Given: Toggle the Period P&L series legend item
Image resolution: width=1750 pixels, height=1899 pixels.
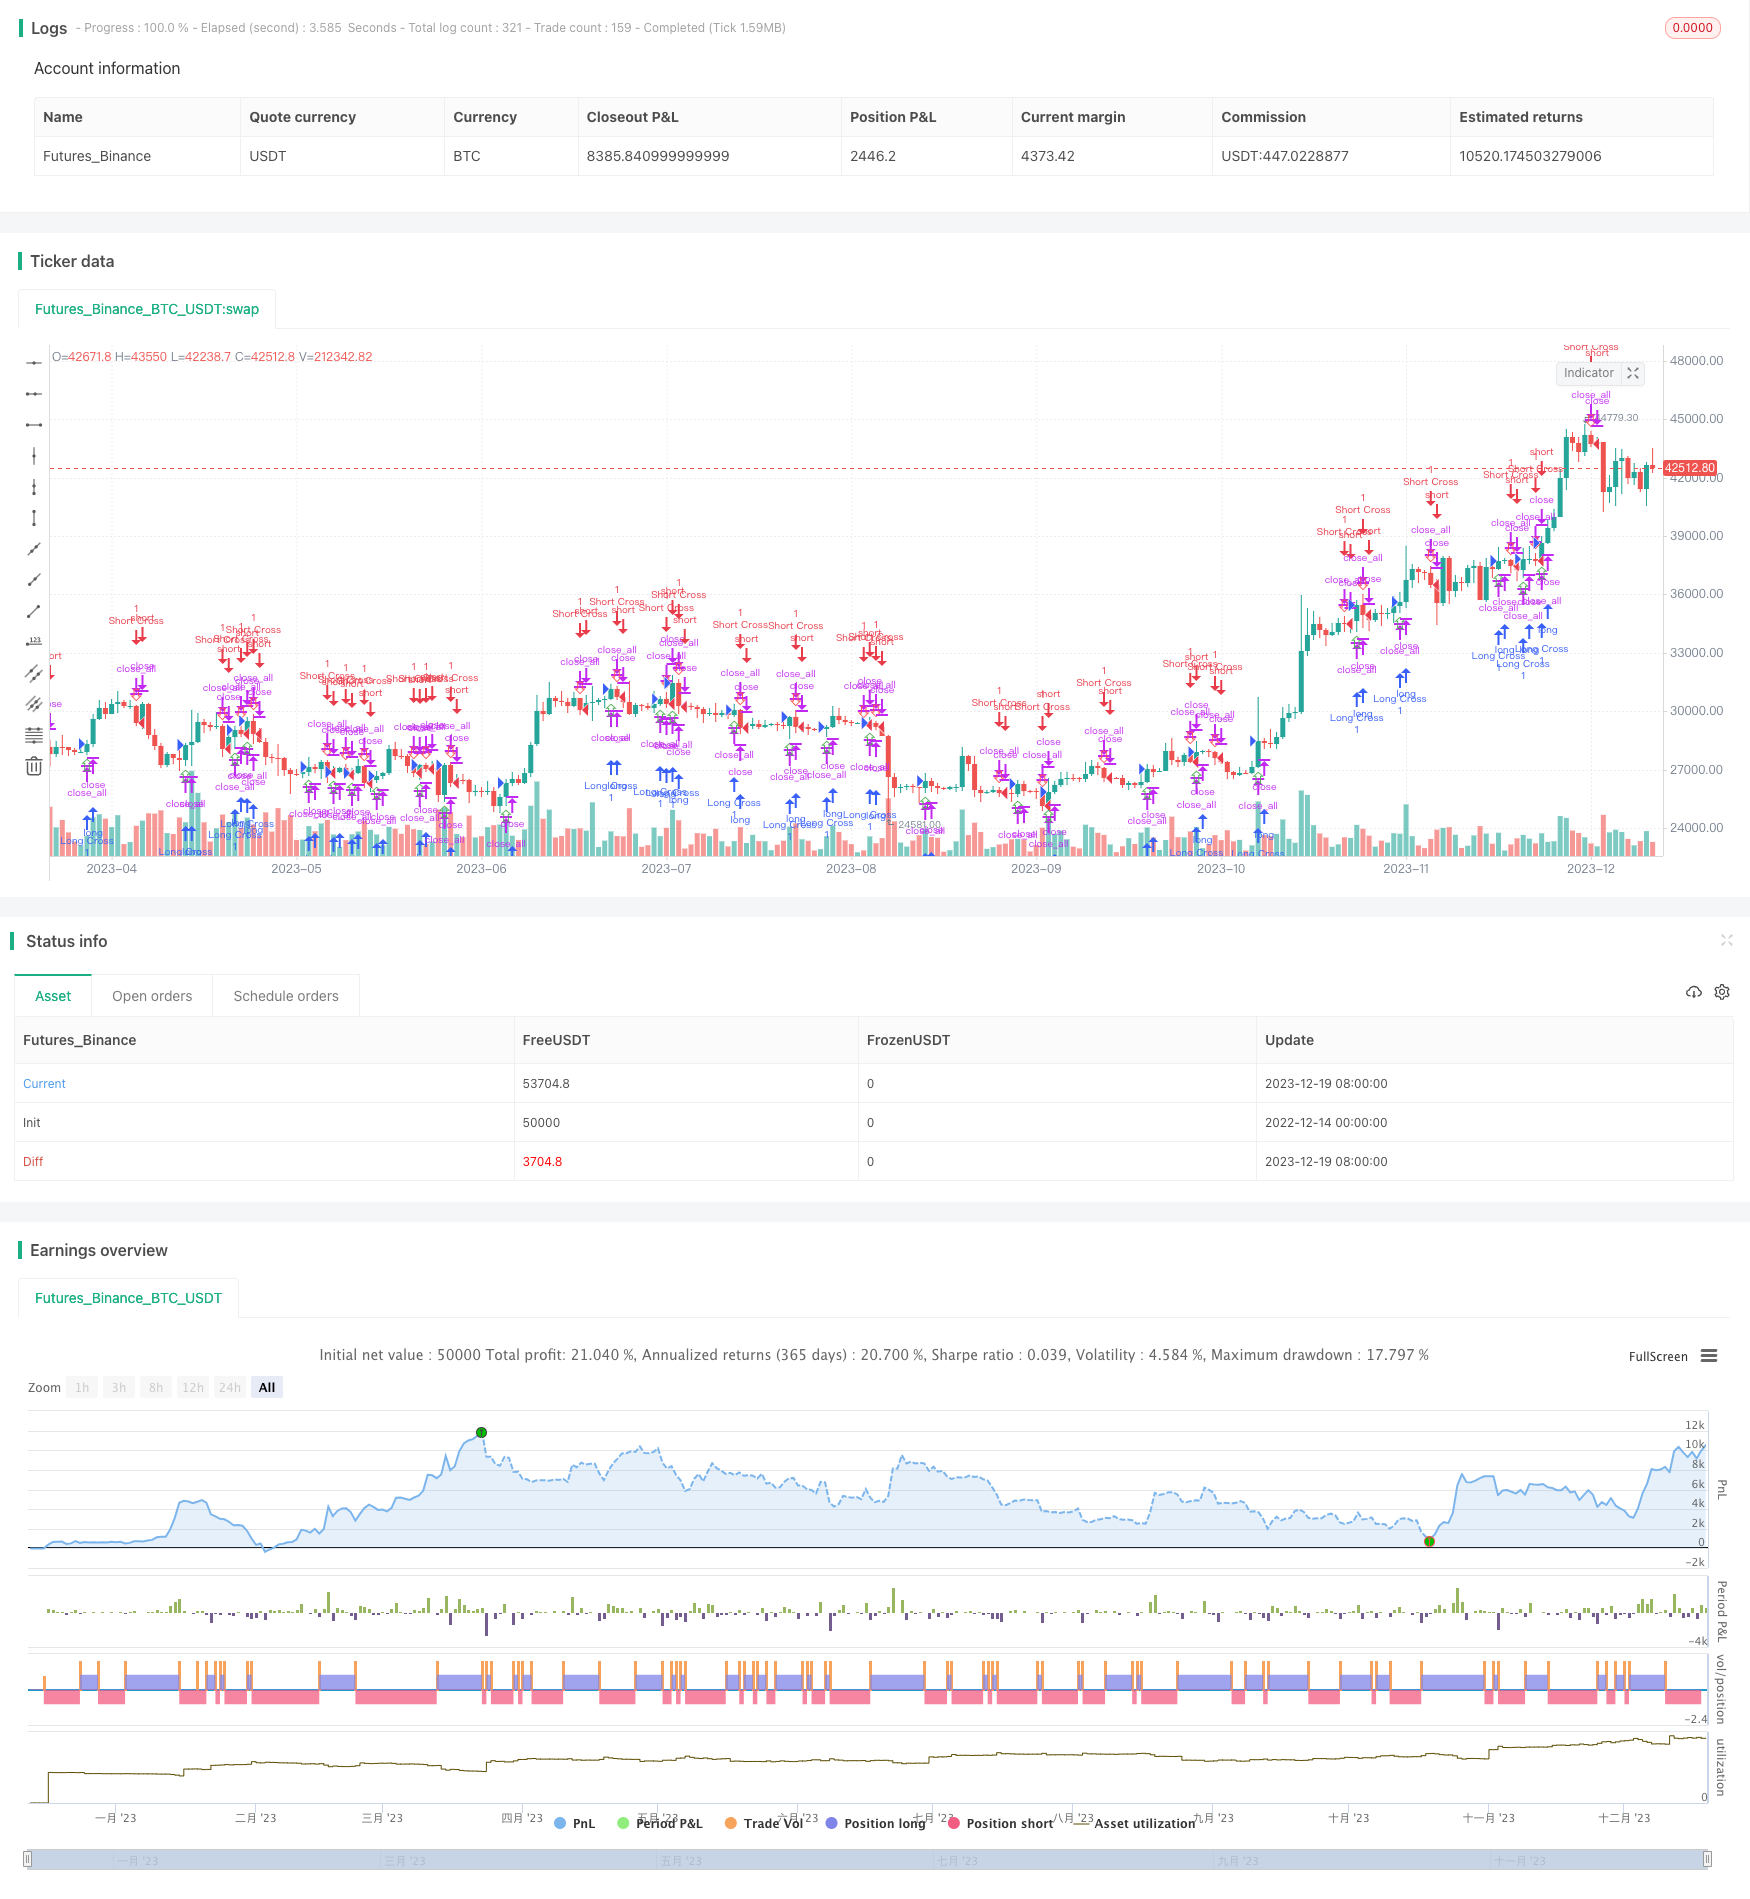Looking at the screenshot, I should (660, 1823).
